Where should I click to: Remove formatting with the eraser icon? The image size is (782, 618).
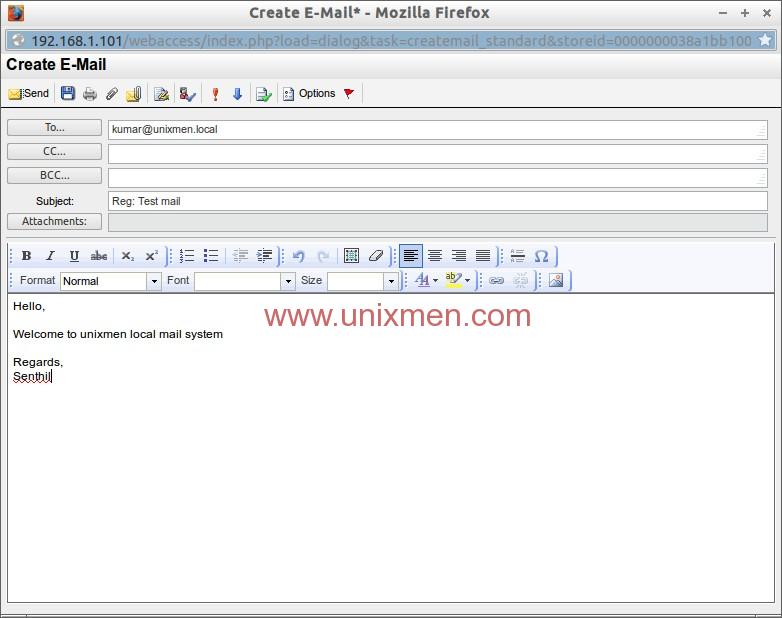[x=376, y=256]
